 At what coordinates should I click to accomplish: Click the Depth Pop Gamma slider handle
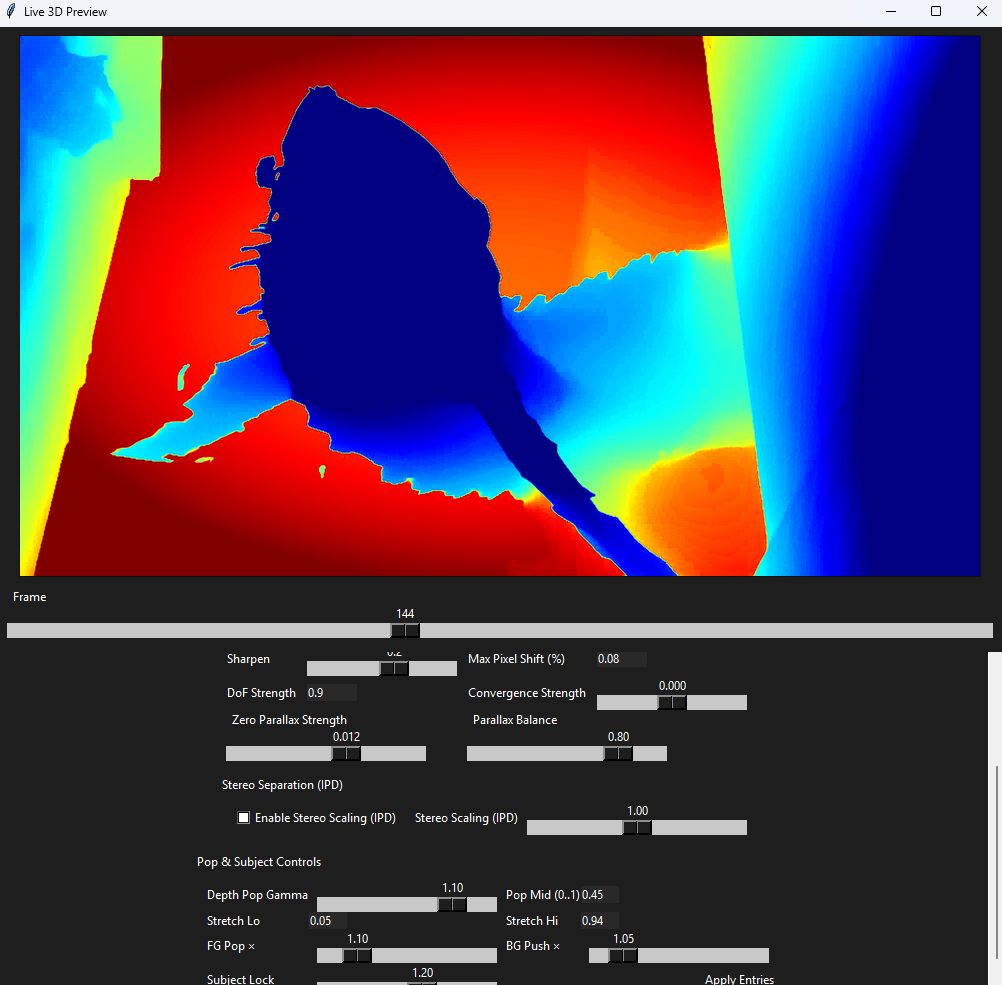(452, 905)
